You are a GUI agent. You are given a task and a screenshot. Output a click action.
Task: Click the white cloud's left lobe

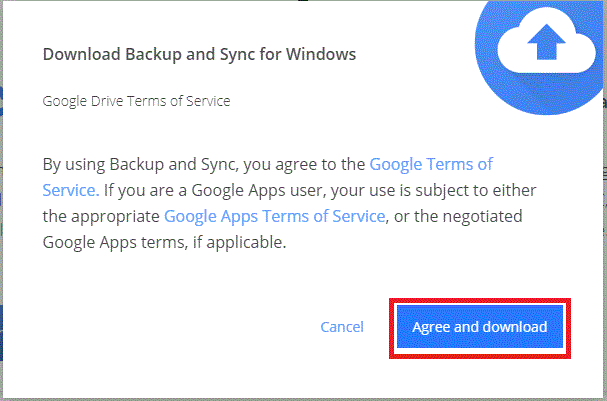click(x=513, y=54)
